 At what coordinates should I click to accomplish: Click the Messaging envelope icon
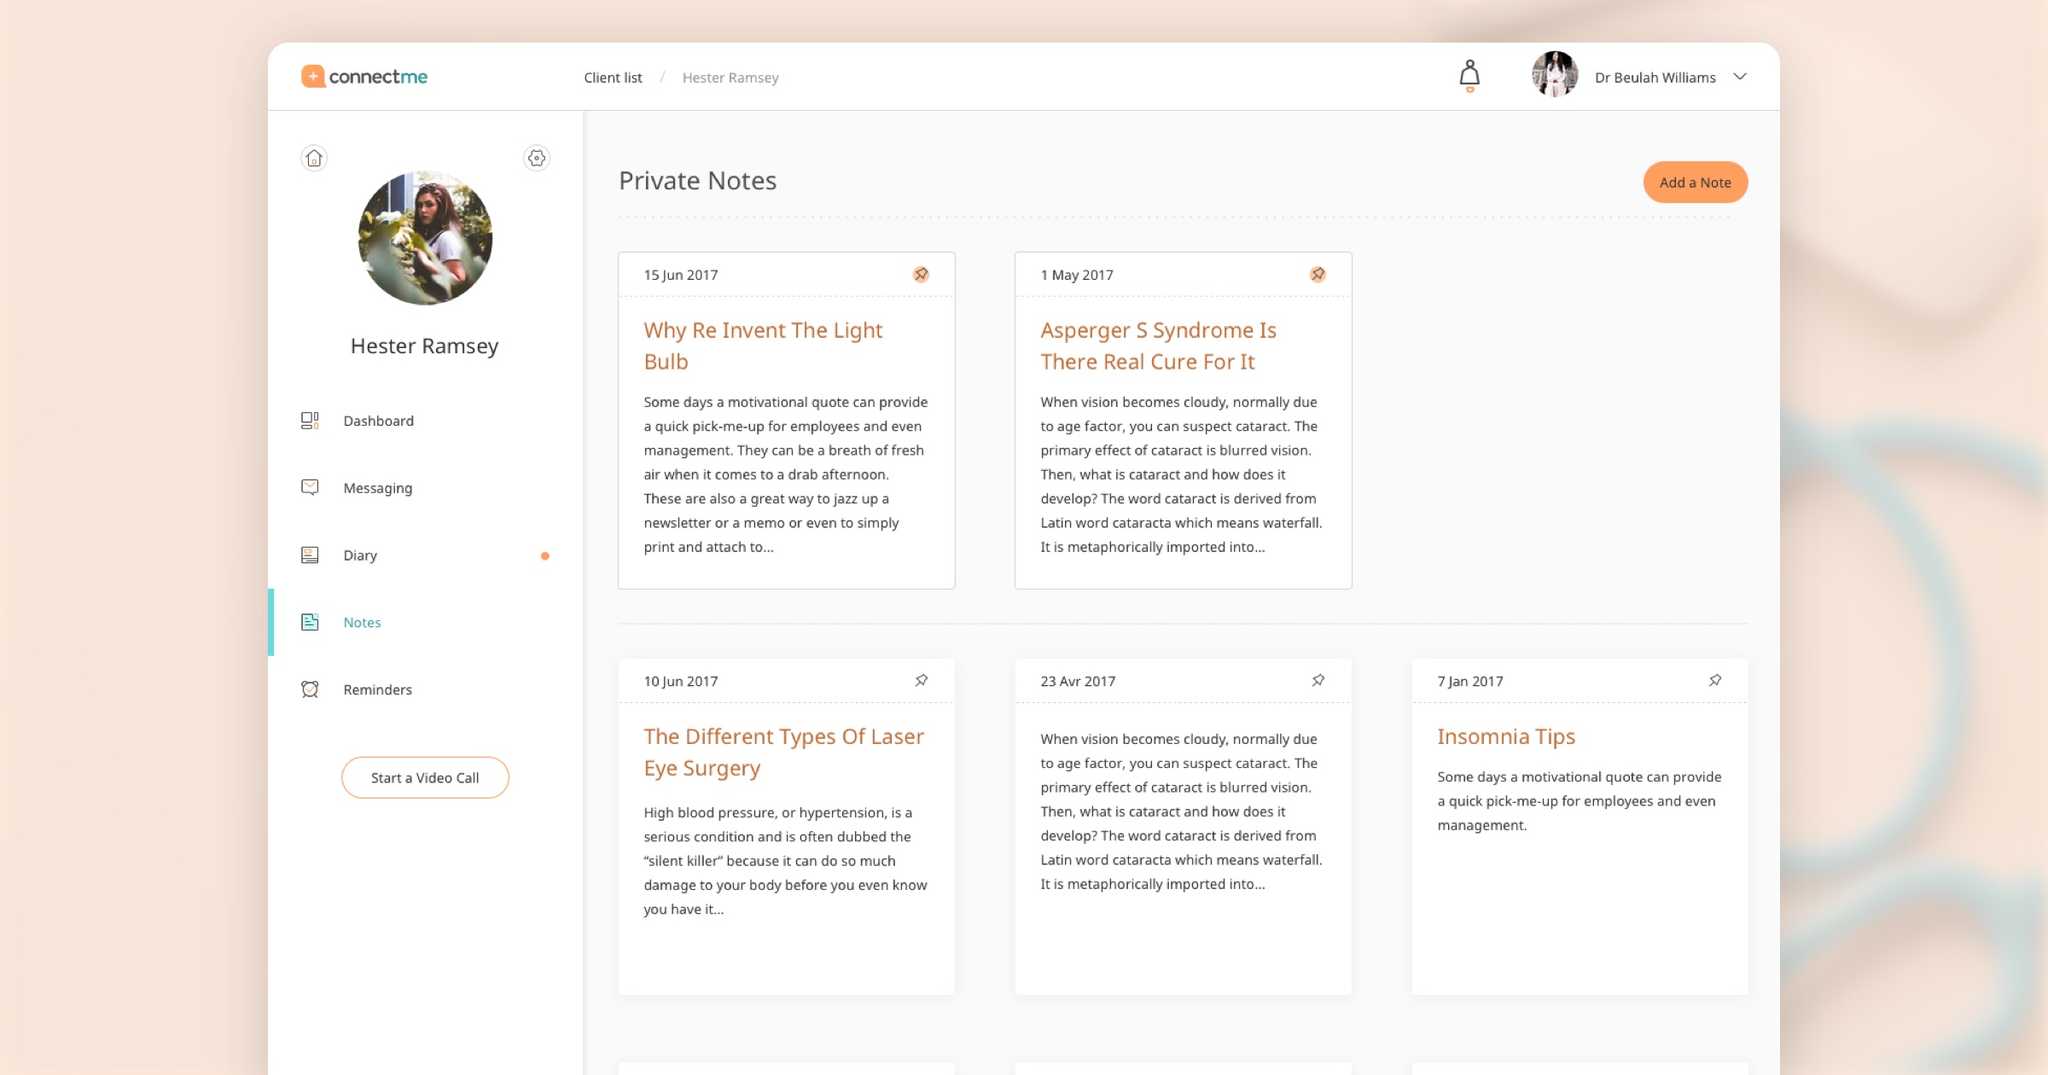click(310, 487)
